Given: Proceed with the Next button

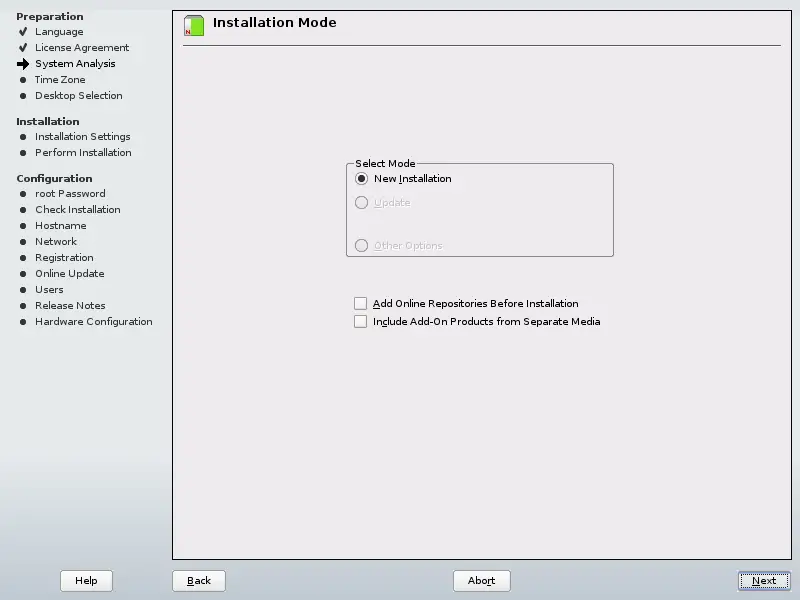Looking at the screenshot, I should [x=764, y=581].
